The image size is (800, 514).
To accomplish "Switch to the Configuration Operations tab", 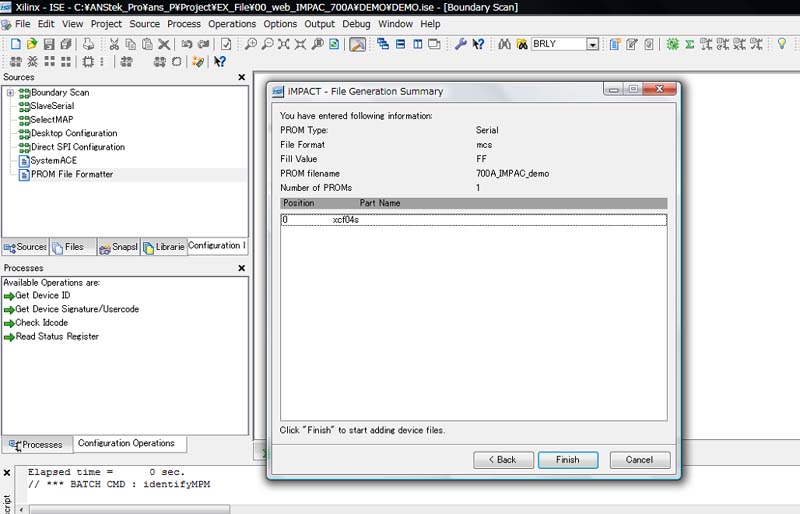I will click(130, 444).
